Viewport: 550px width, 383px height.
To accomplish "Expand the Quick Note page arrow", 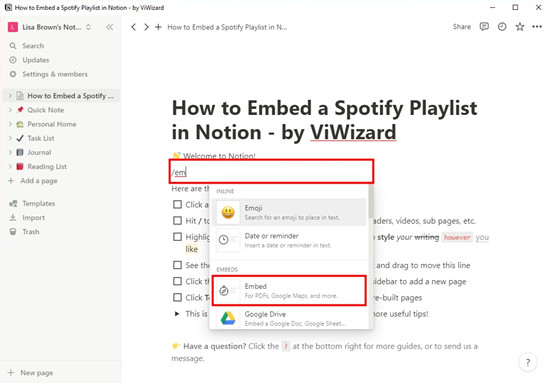I will pyautogui.click(x=10, y=110).
